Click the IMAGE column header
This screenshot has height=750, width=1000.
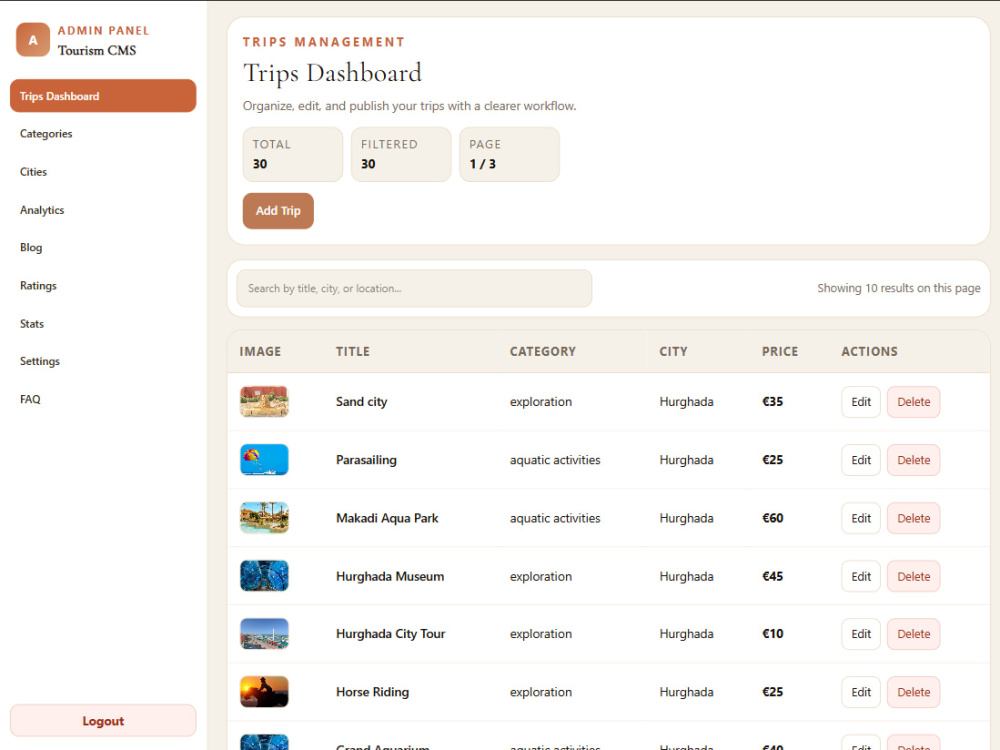(x=260, y=351)
